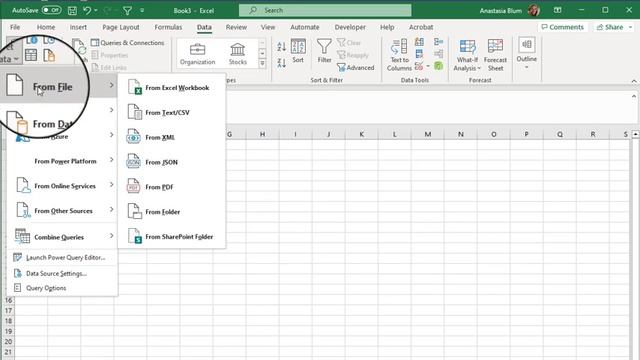The height and width of the screenshot is (360, 640).
Task: Click Queries & Connections
Action: (x=128, y=42)
